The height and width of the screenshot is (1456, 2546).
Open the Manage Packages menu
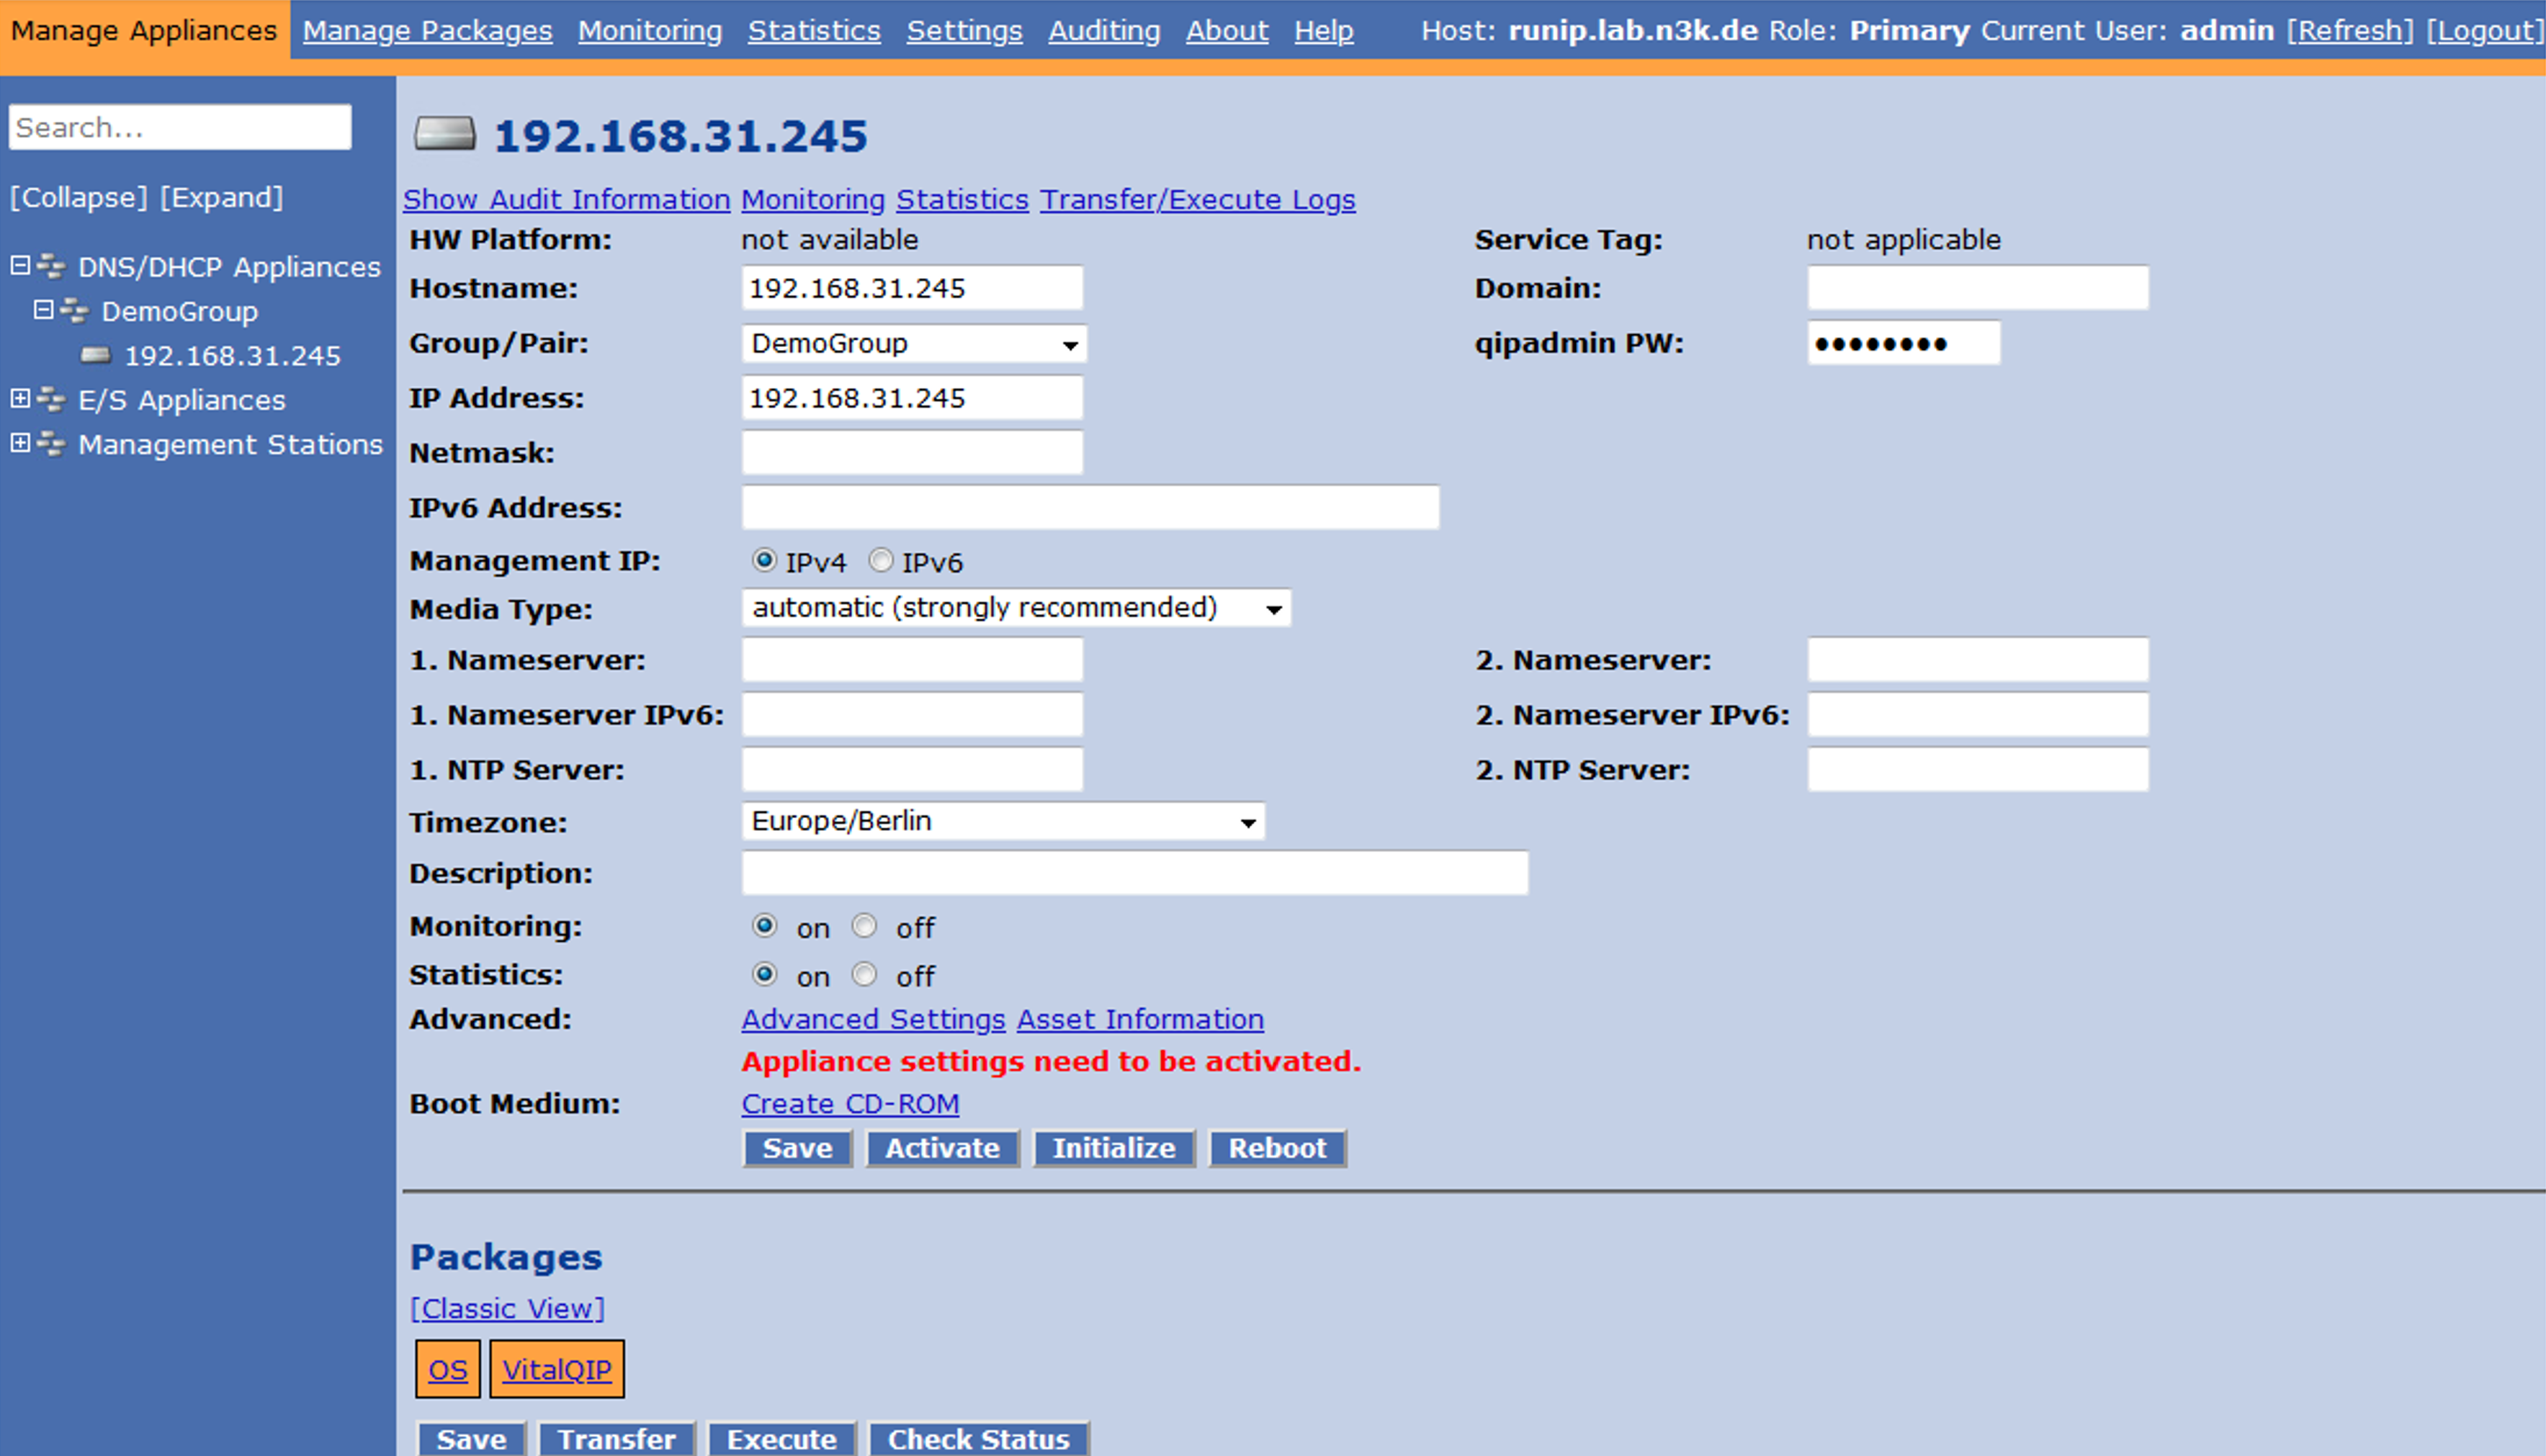click(x=427, y=31)
